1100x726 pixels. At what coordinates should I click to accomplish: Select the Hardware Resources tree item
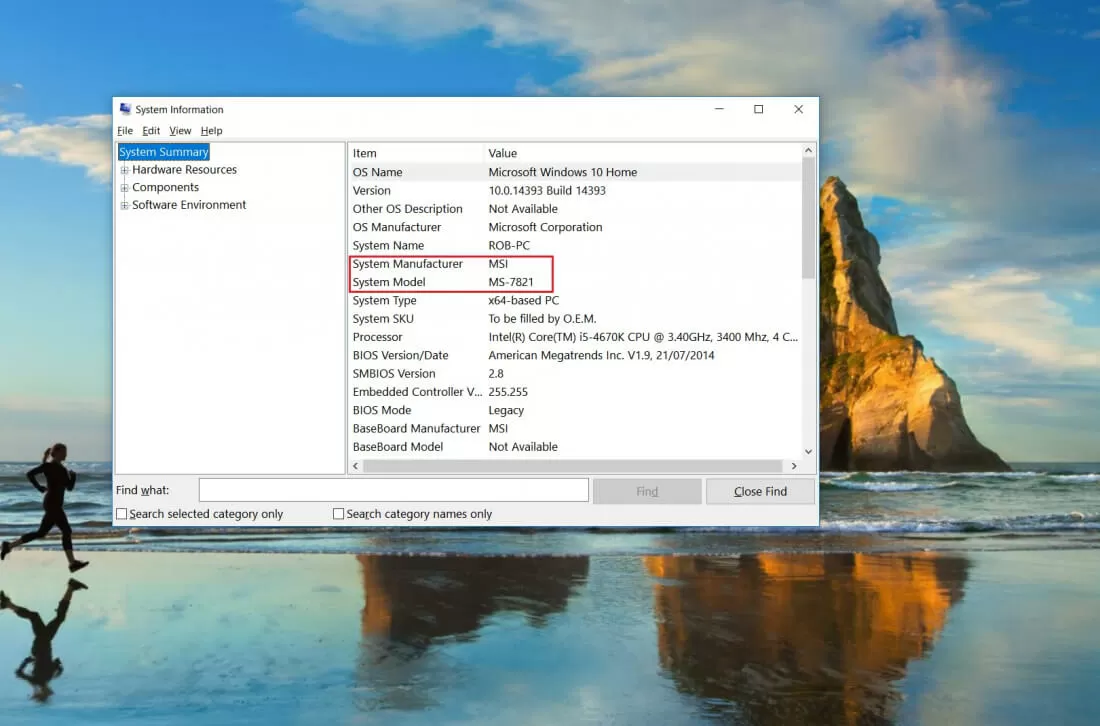pos(185,170)
